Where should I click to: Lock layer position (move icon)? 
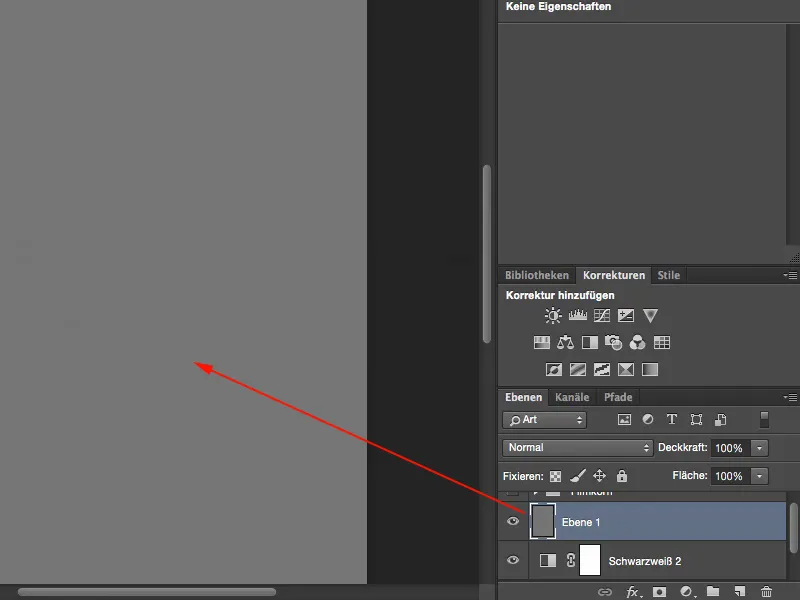[x=599, y=476]
